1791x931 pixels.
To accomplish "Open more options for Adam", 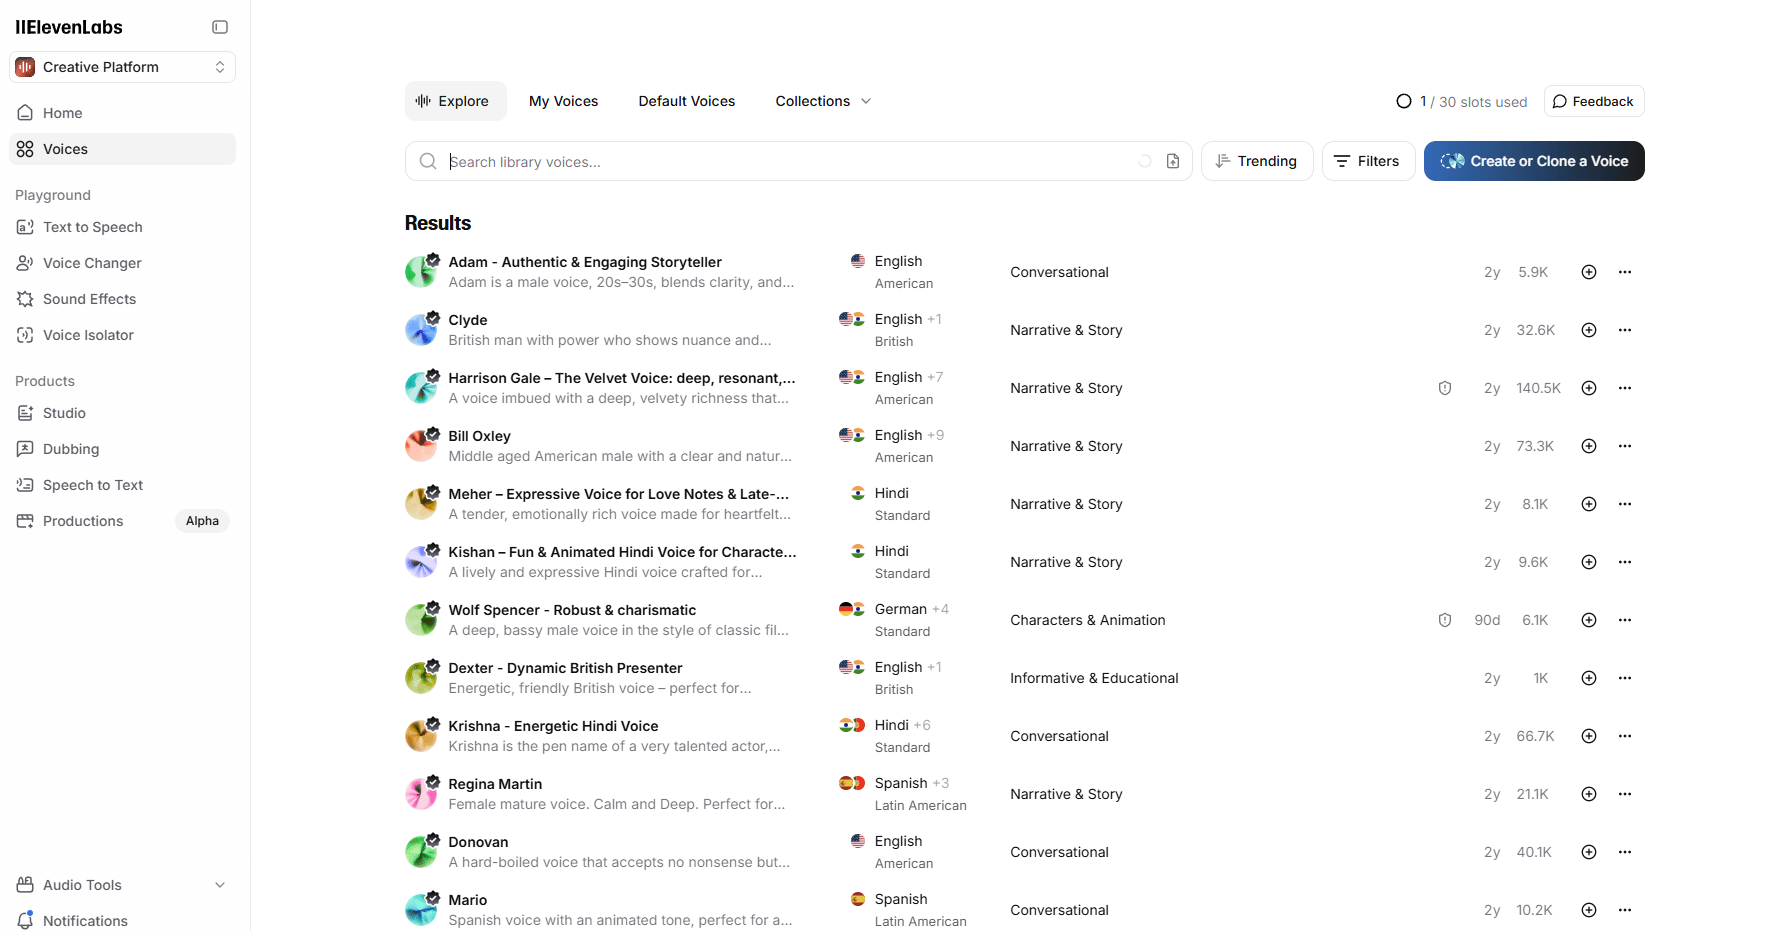I will 1625,272.
